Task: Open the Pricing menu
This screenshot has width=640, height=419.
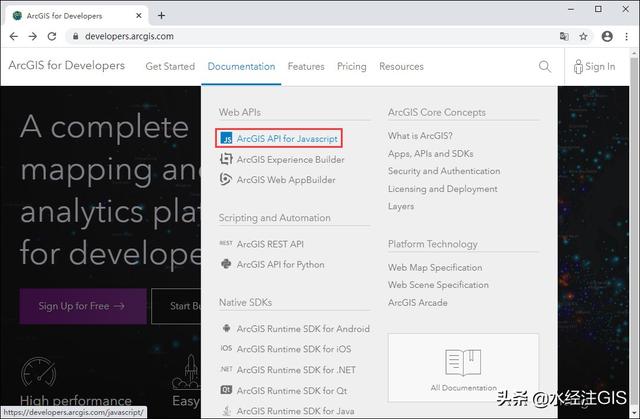Action: tap(351, 67)
